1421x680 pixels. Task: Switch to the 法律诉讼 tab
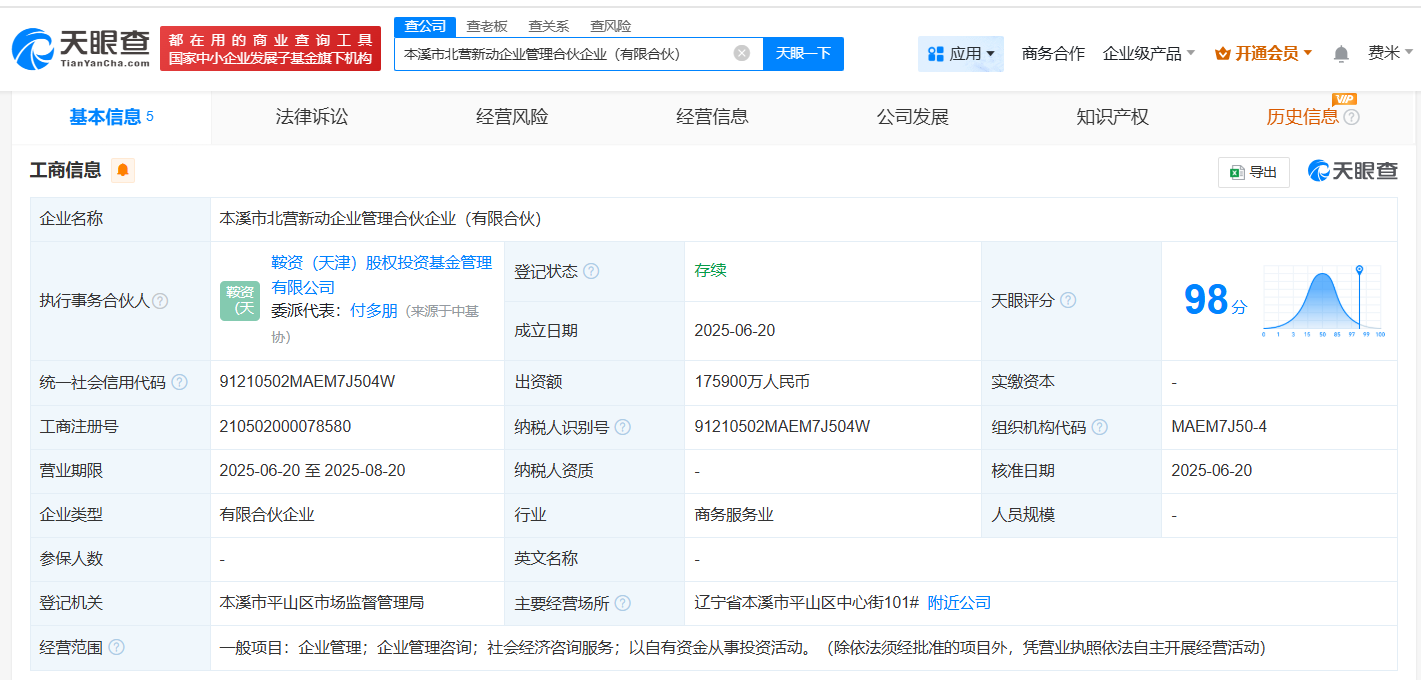(x=312, y=117)
